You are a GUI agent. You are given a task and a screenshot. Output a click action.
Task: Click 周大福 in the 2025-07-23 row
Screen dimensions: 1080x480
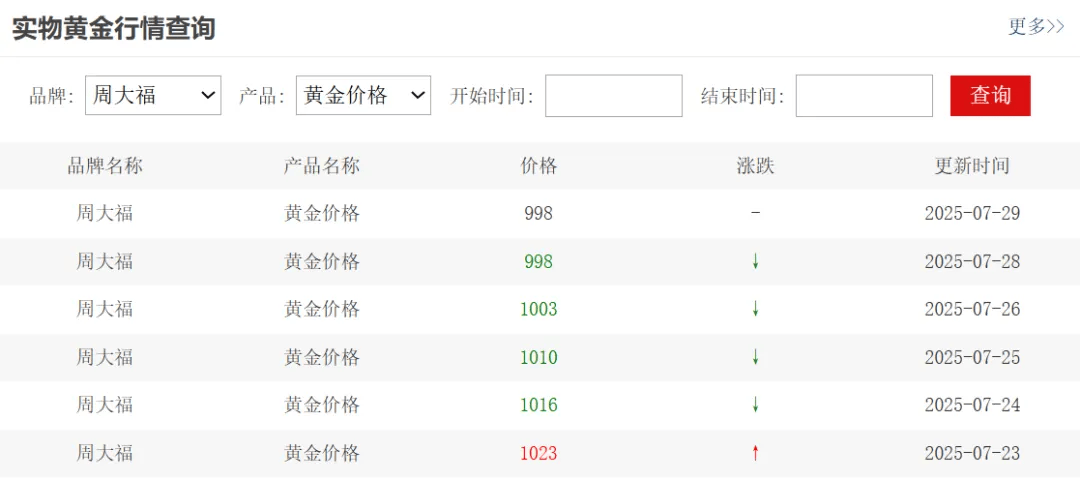pyautogui.click(x=105, y=453)
